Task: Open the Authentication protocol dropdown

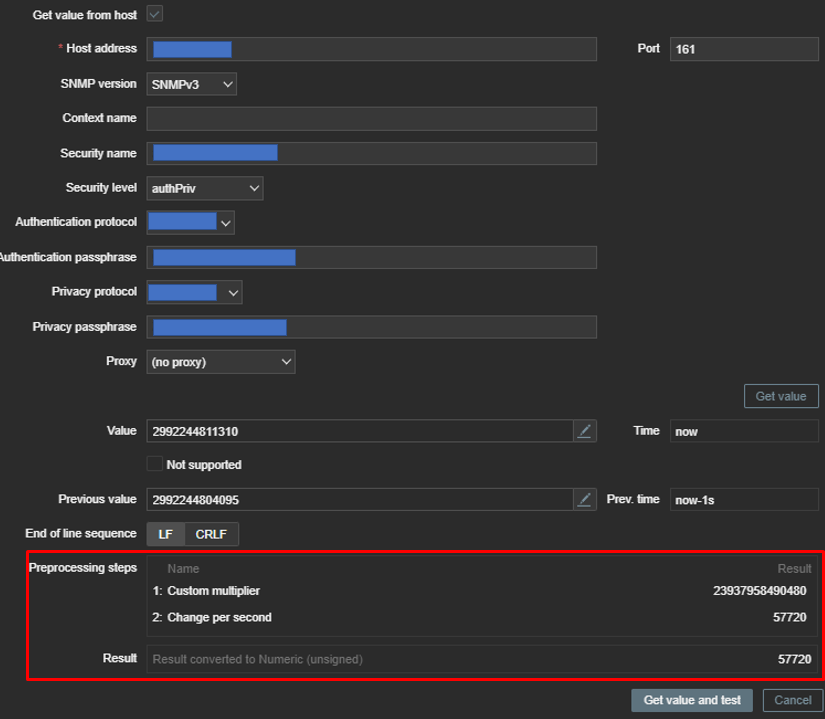Action: coord(190,222)
